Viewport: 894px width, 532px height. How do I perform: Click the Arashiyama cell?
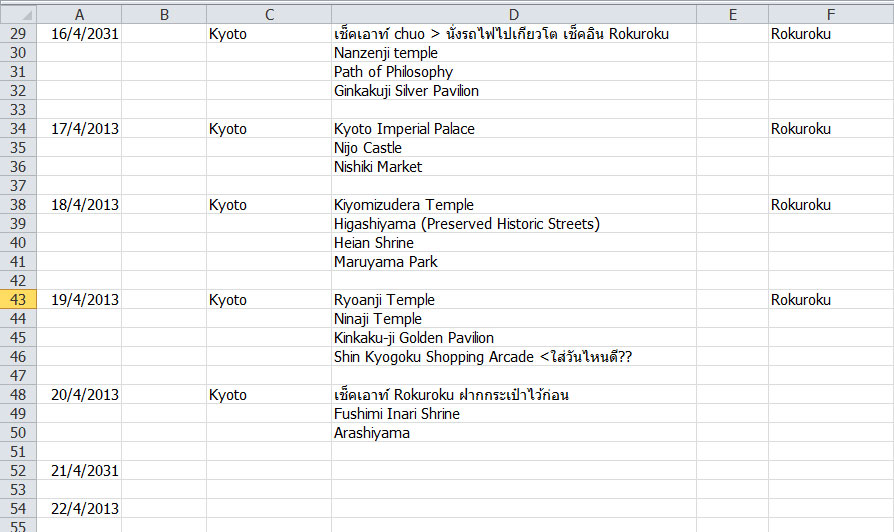514,433
